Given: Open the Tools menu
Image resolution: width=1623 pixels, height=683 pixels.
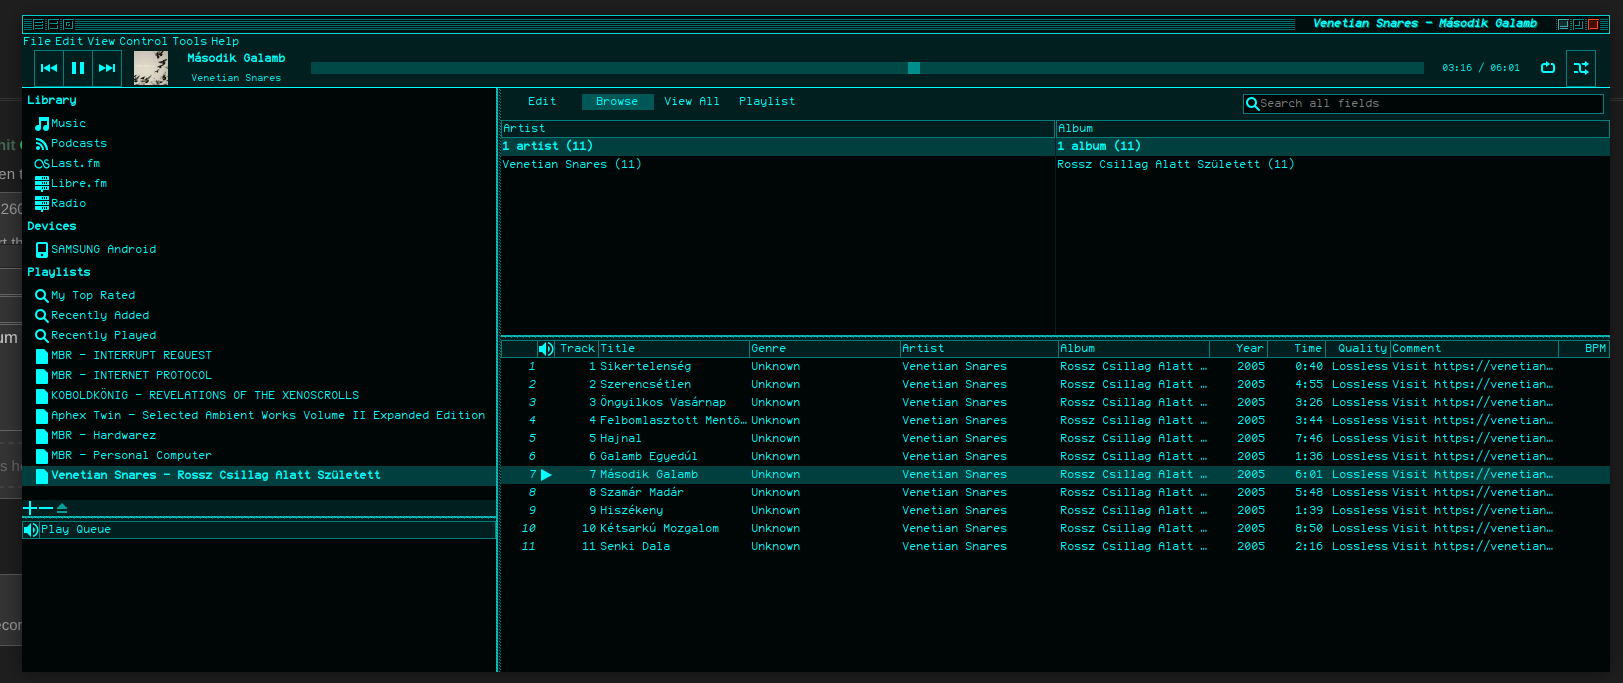Looking at the screenshot, I should point(189,42).
